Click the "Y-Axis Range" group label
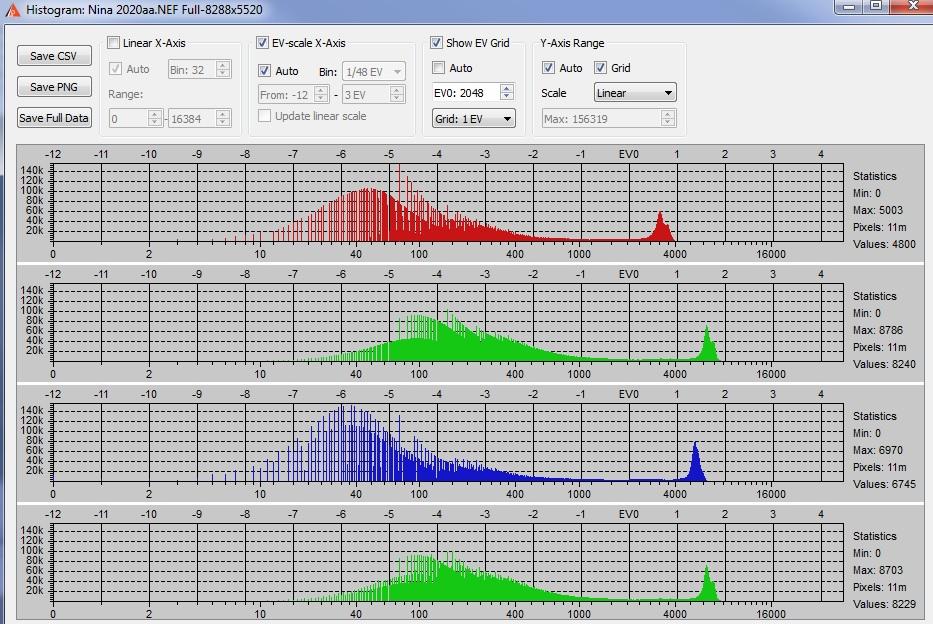 point(572,43)
